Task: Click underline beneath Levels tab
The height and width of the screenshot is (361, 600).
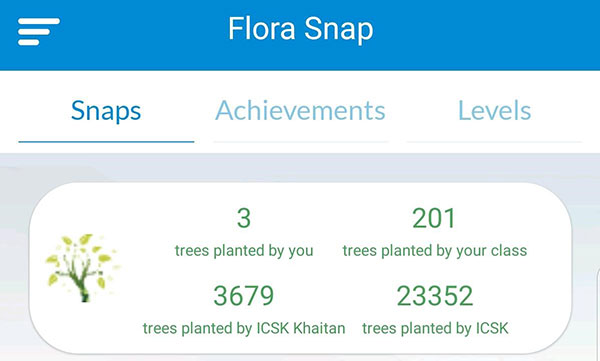Action: 494,142
